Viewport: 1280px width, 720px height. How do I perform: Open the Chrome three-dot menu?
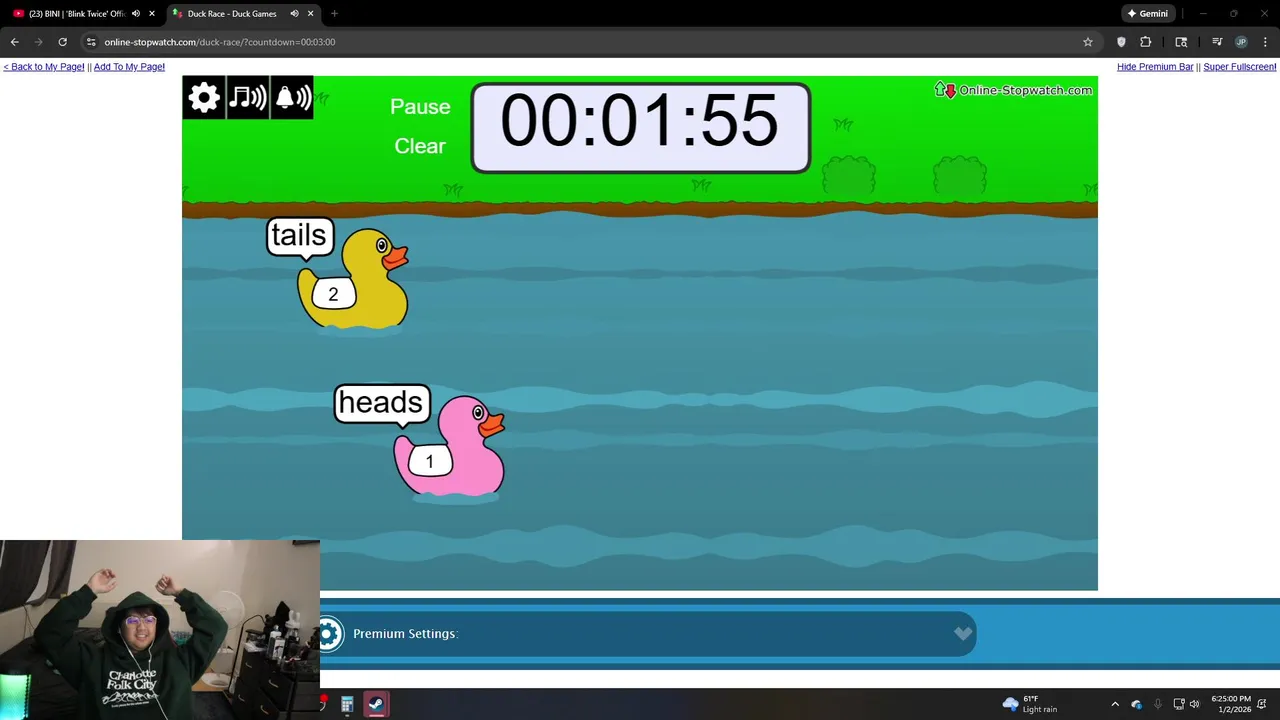tap(1266, 42)
